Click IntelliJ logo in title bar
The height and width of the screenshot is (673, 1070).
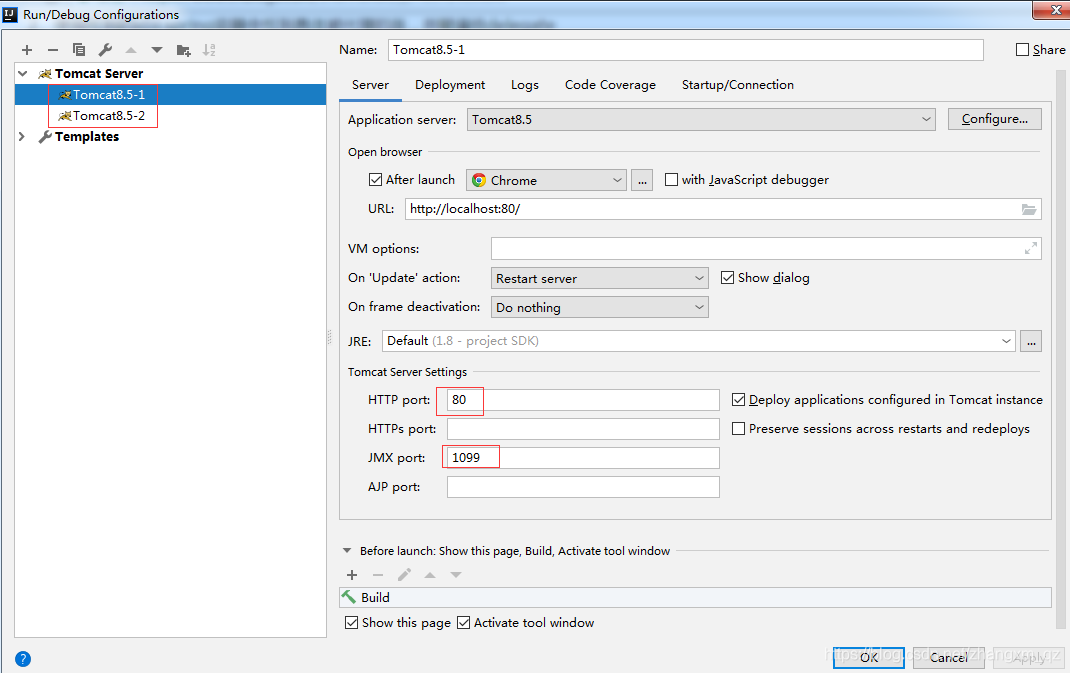tap(10, 14)
